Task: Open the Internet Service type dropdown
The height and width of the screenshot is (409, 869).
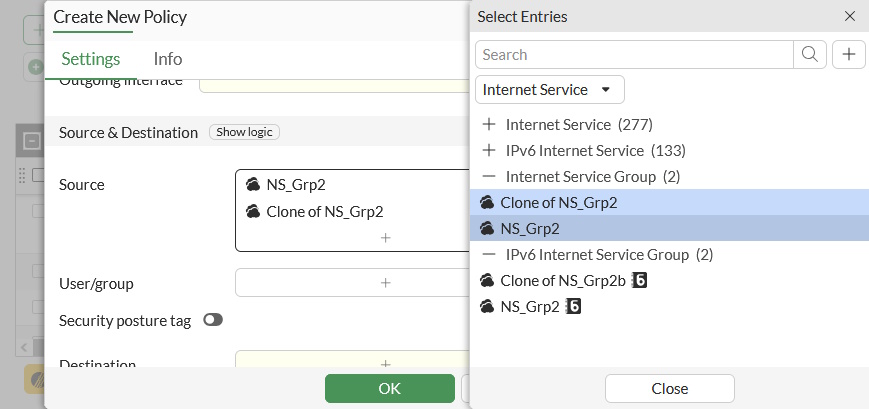Action: (550, 90)
